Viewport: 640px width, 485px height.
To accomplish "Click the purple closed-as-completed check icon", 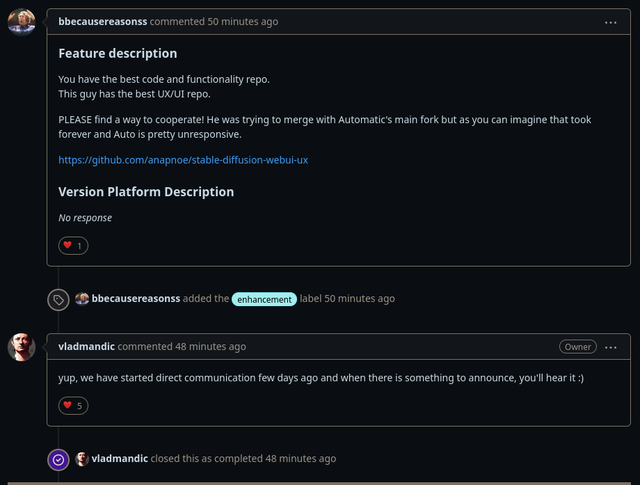I will (x=59, y=459).
